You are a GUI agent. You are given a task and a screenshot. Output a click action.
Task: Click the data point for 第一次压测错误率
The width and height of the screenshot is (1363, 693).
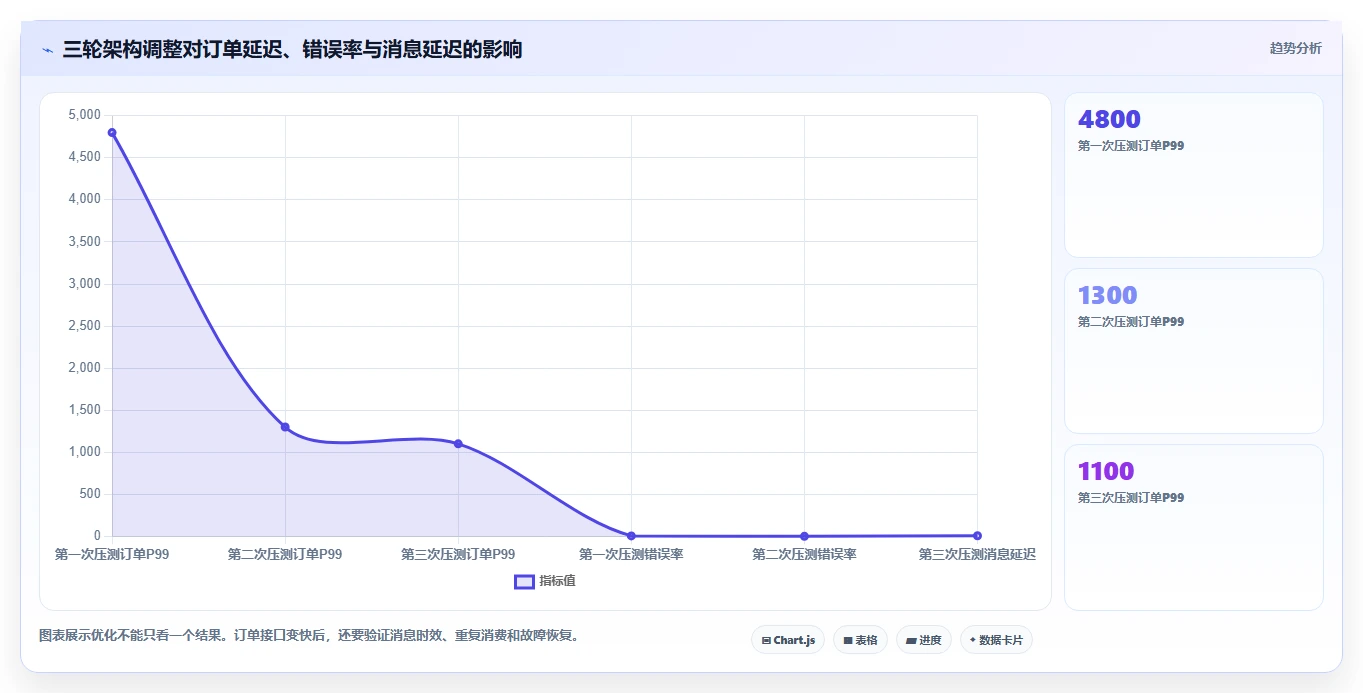[x=631, y=536]
